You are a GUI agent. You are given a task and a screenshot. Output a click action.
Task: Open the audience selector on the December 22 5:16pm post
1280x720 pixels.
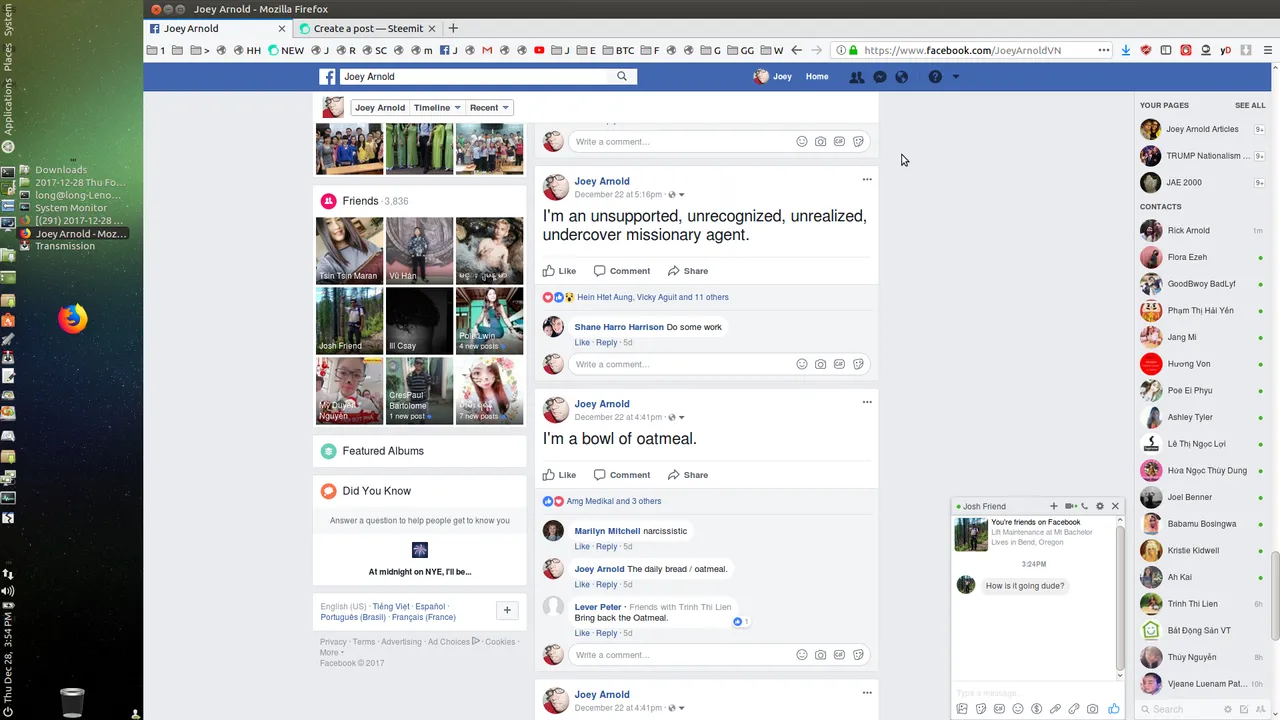(x=676, y=195)
